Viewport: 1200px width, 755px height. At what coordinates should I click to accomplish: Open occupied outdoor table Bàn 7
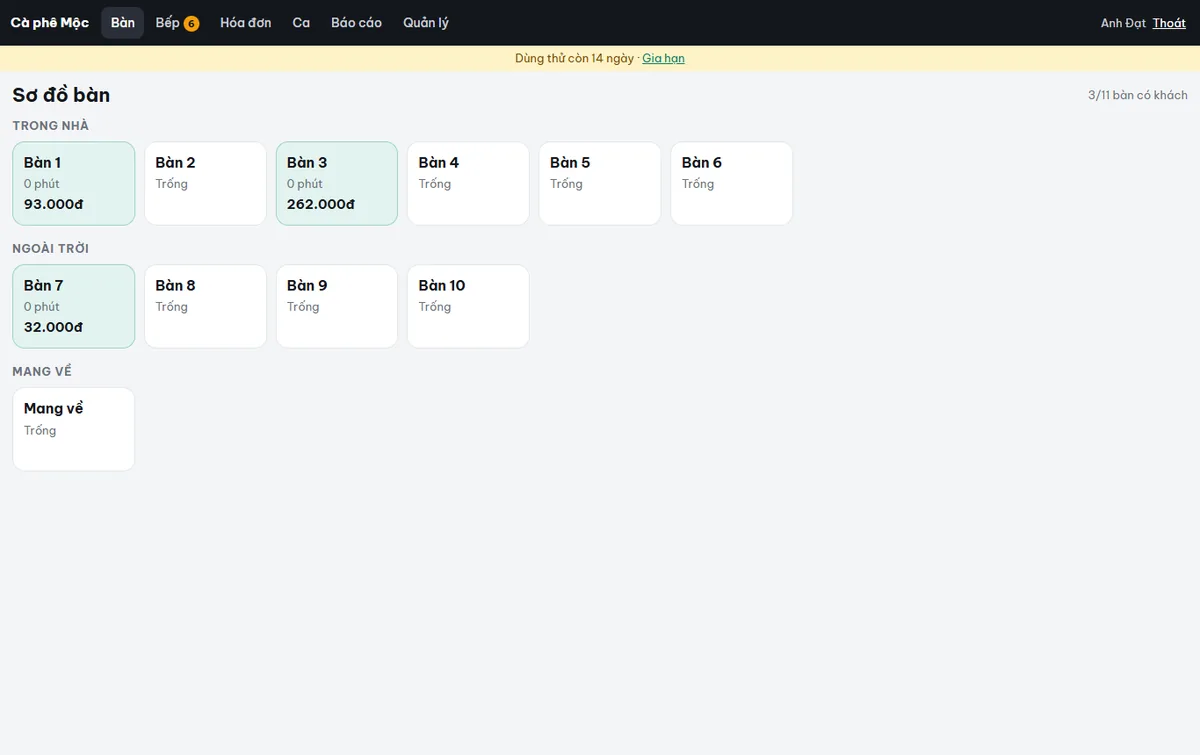[74, 306]
